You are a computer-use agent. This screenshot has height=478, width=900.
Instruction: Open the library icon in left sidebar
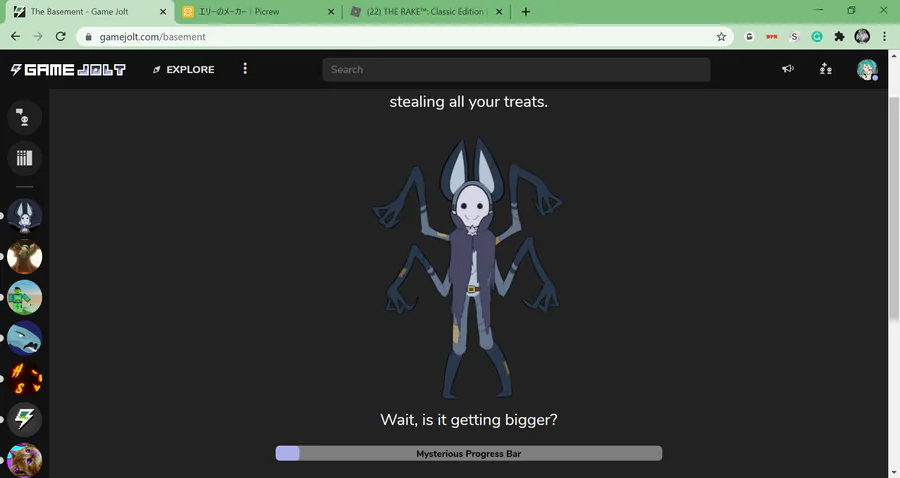click(x=24, y=158)
